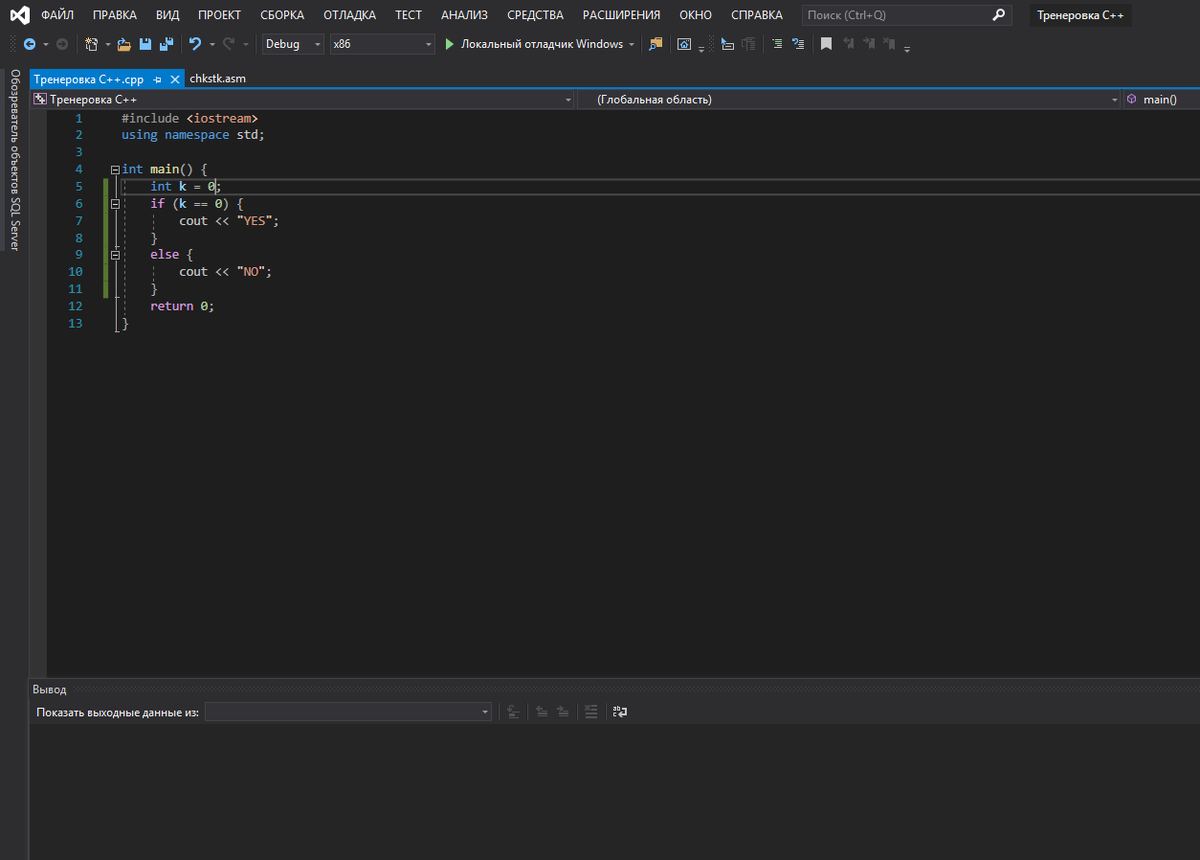The image size is (1200, 860).
Task: Open the SQL Server Object Explorer side tab
Action: click(15, 160)
